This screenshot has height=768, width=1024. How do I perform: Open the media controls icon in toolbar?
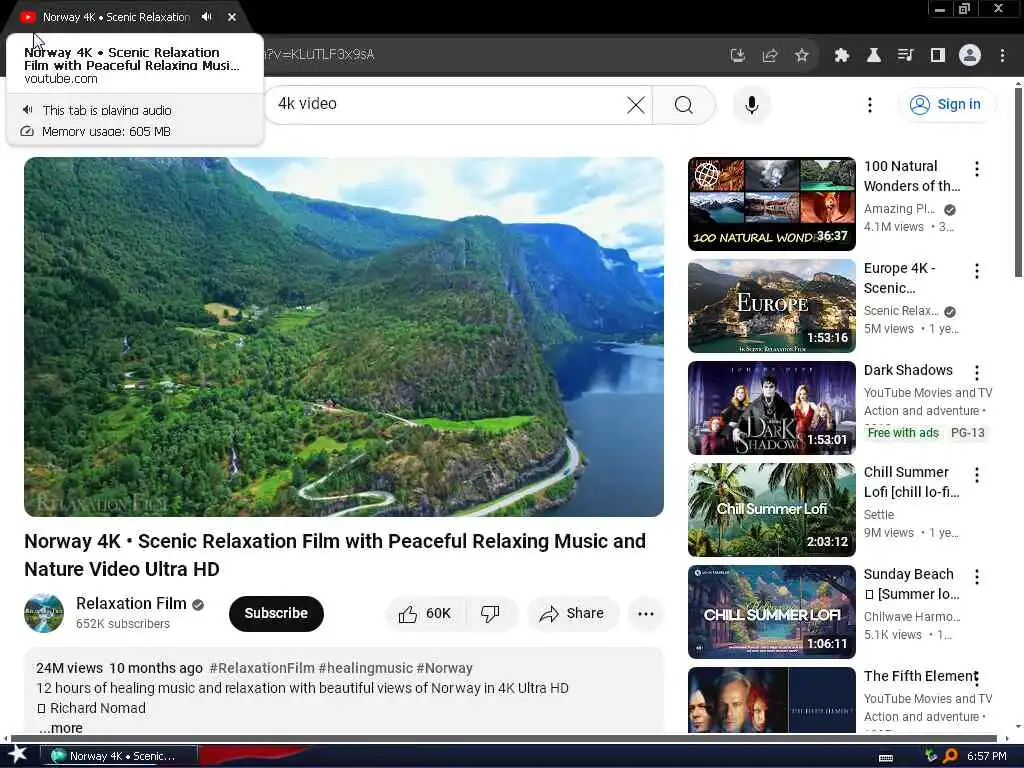point(905,55)
